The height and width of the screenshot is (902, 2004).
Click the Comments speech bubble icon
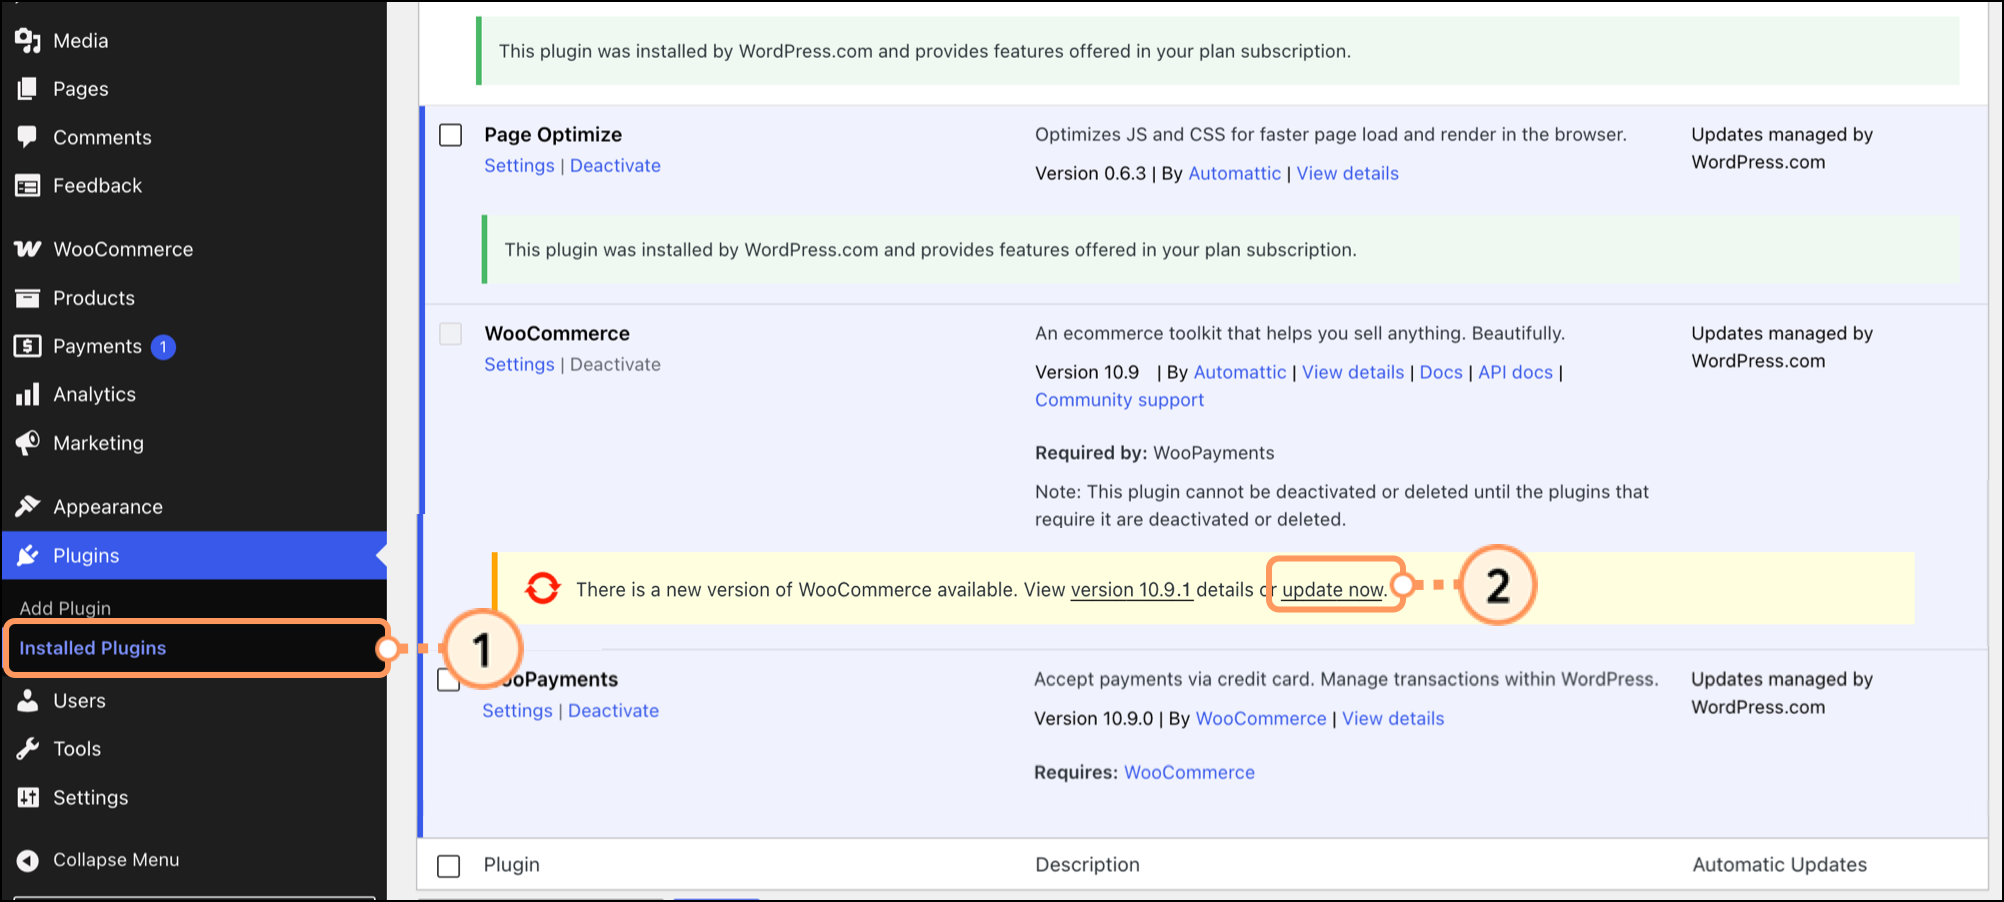coord(27,137)
